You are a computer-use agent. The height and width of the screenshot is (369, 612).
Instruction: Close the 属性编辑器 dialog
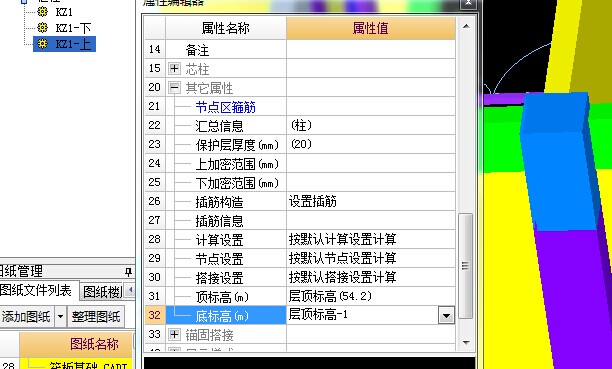tap(468, 3)
